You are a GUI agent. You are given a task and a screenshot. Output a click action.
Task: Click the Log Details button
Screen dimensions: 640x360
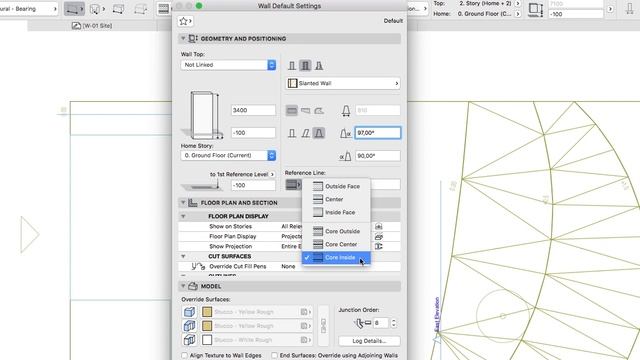369,341
